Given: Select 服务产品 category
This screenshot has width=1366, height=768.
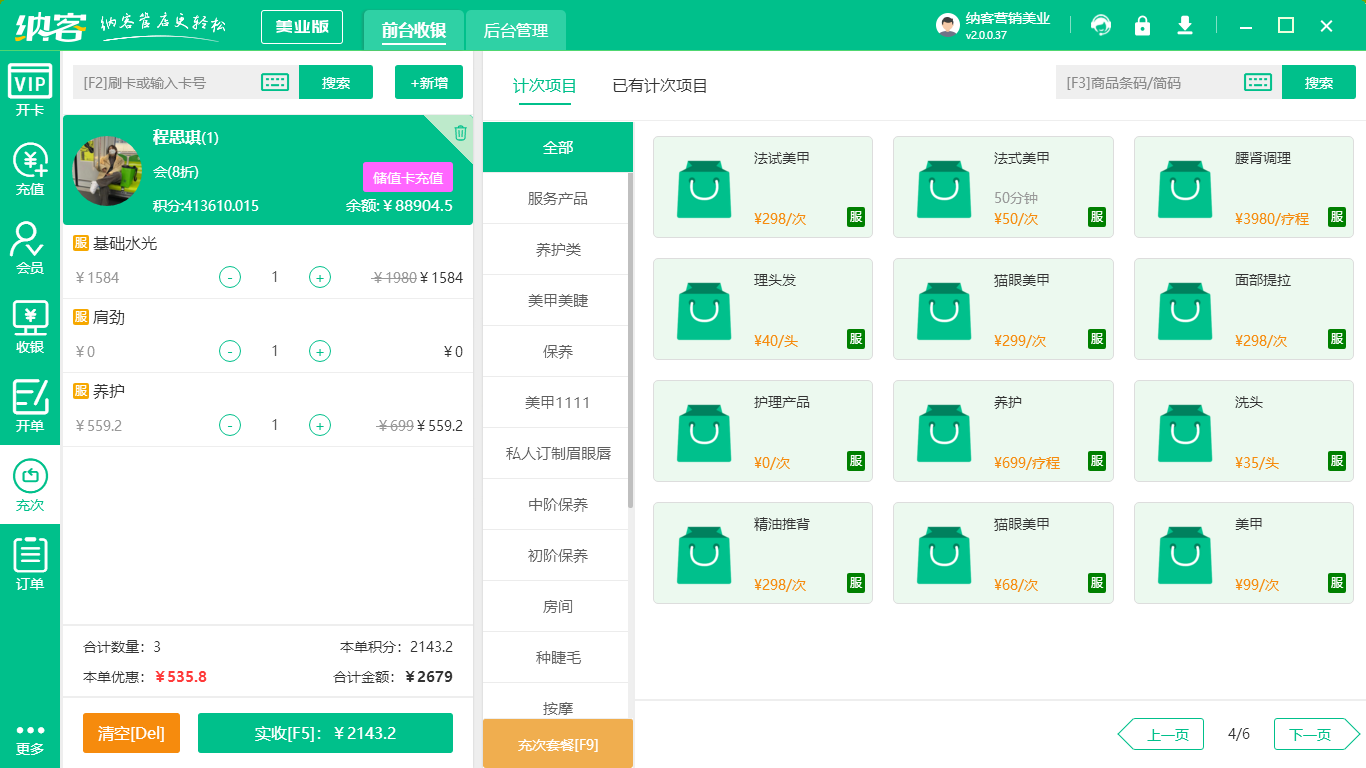Looking at the screenshot, I should click(558, 198).
